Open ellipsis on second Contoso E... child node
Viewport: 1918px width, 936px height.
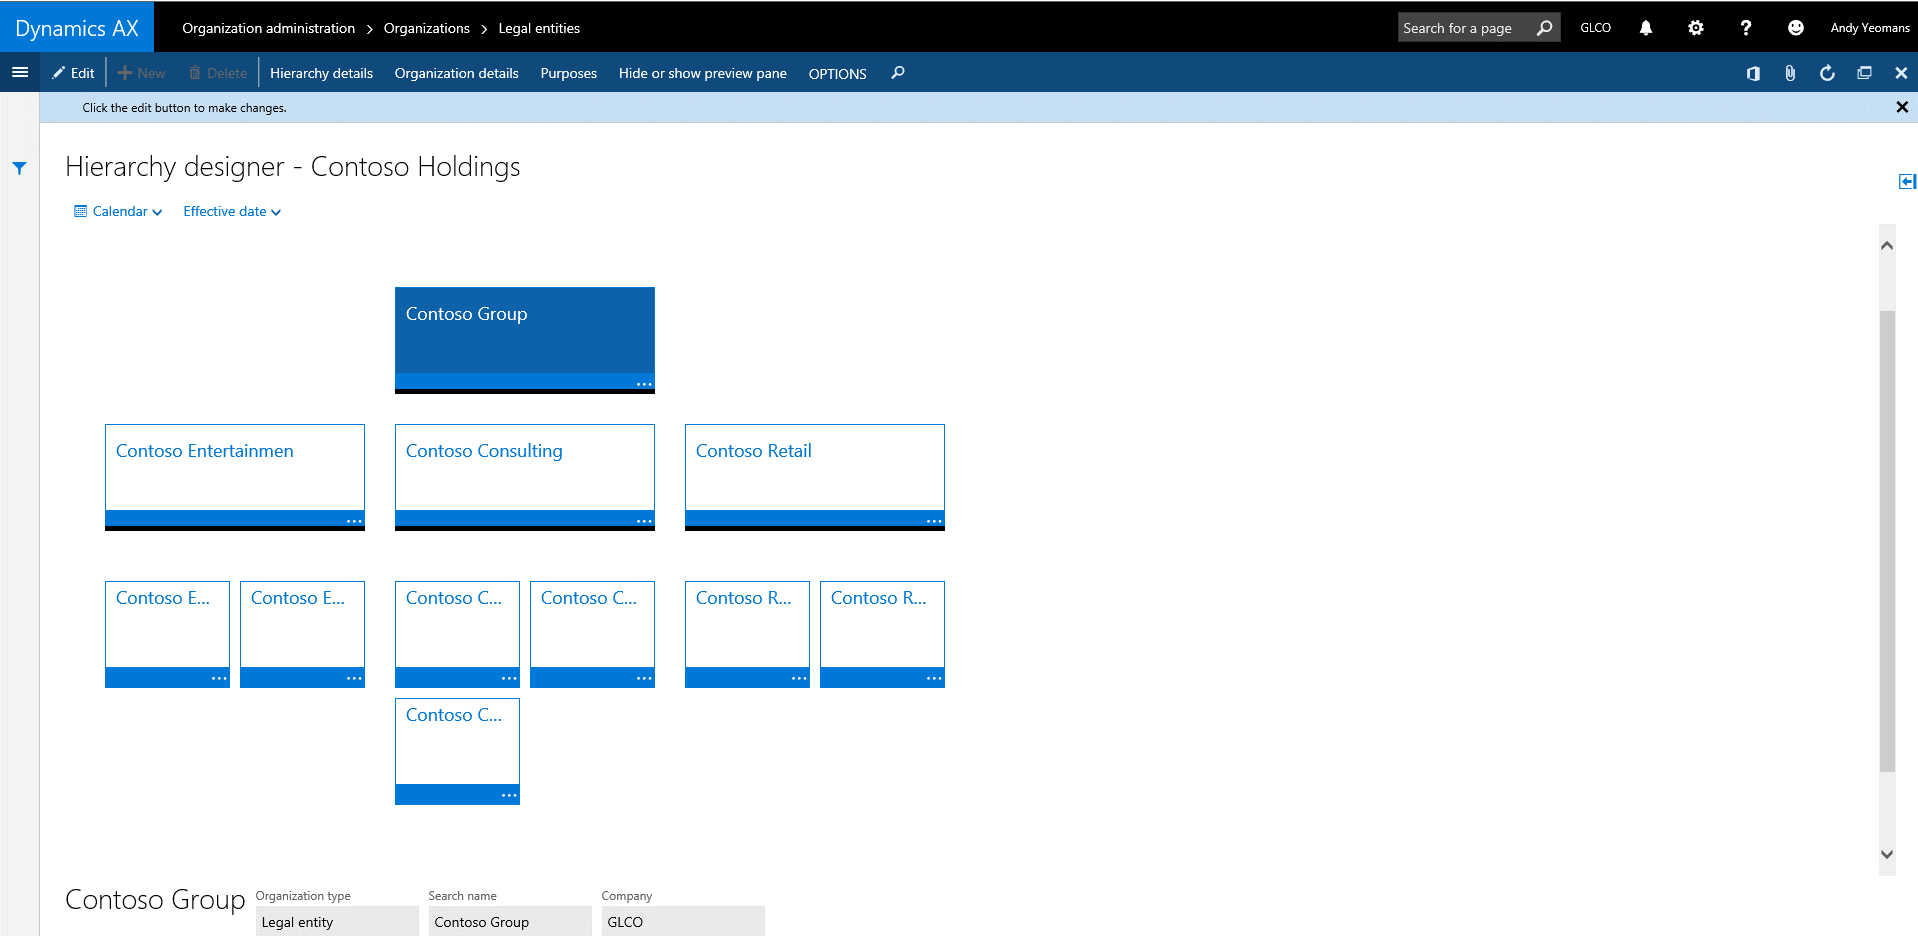354,678
